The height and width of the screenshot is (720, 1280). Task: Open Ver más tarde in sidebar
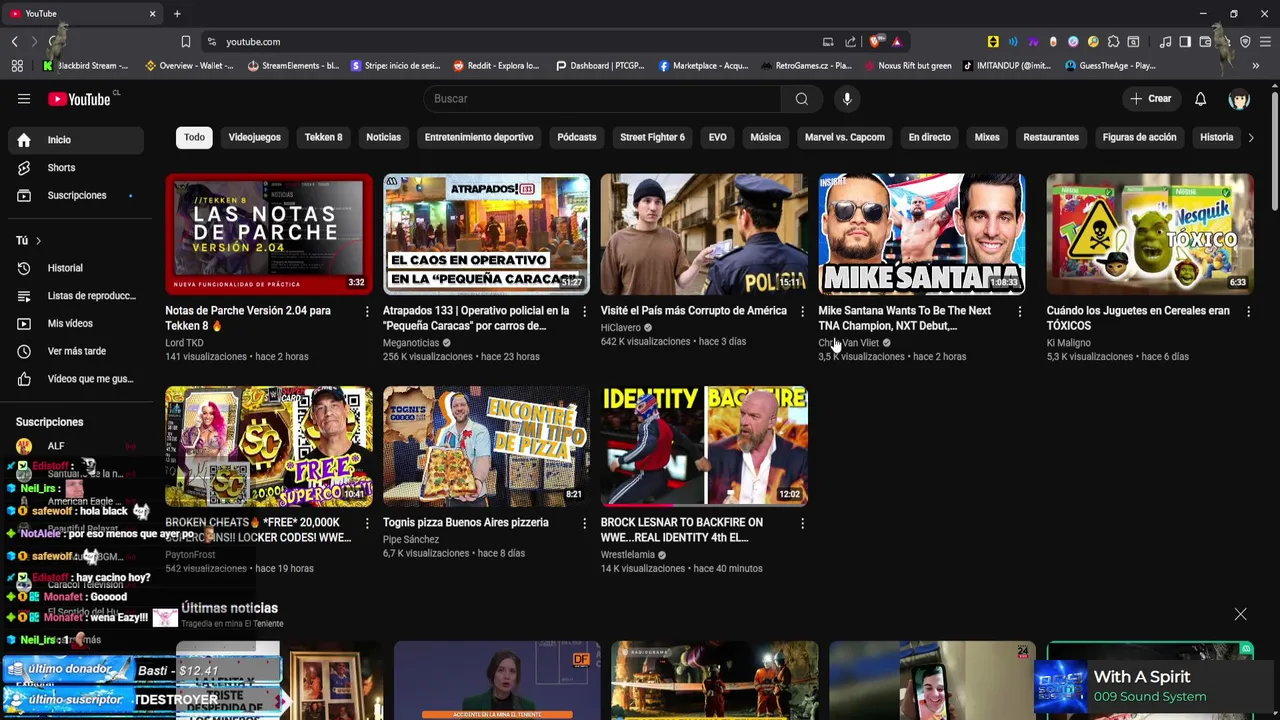coord(76,352)
